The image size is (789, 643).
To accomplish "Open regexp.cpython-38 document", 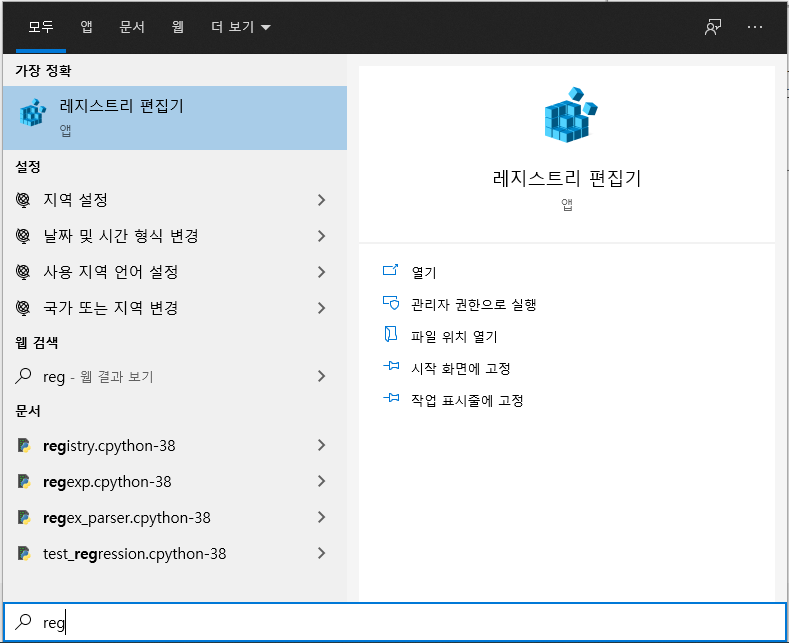I will pos(175,481).
